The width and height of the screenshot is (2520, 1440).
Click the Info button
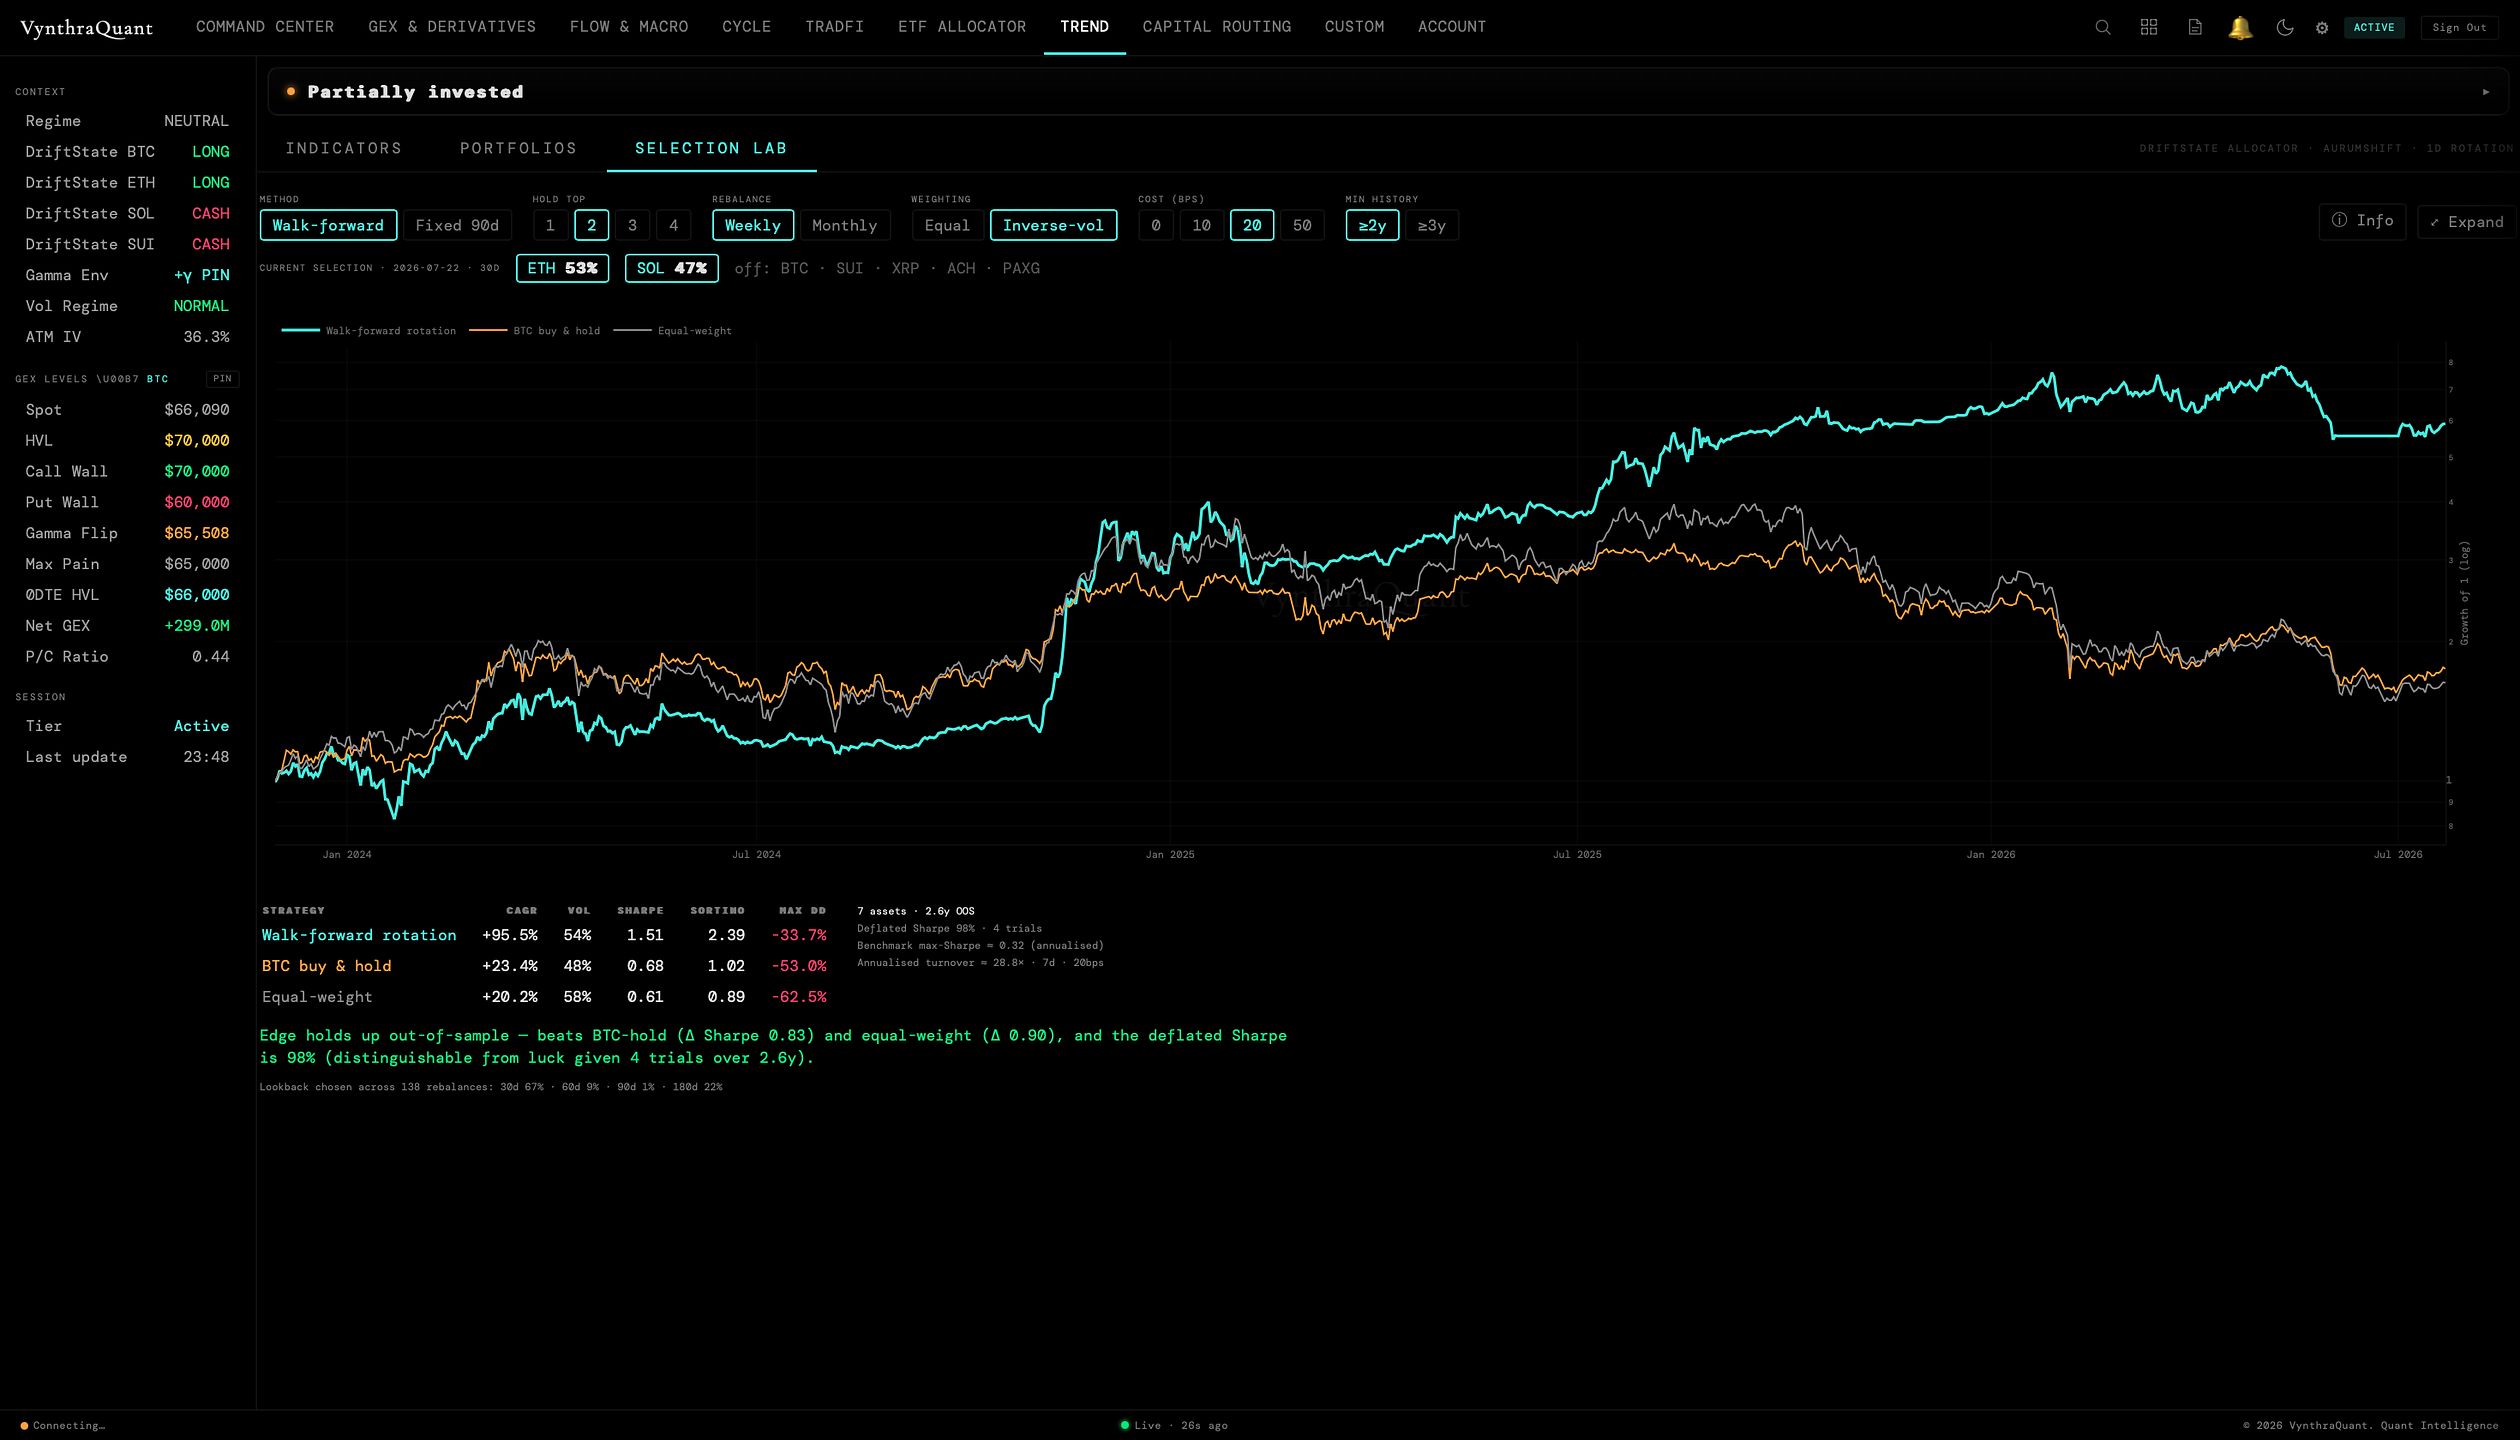tap(2362, 221)
